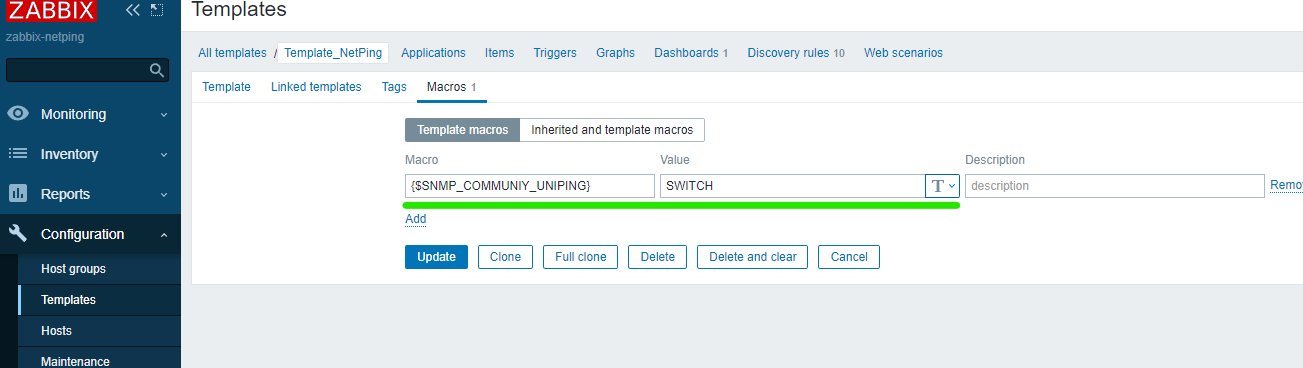Collapse sidebar with double-chevron icon
The height and width of the screenshot is (368, 1303).
pyautogui.click(x=133, y=10)
